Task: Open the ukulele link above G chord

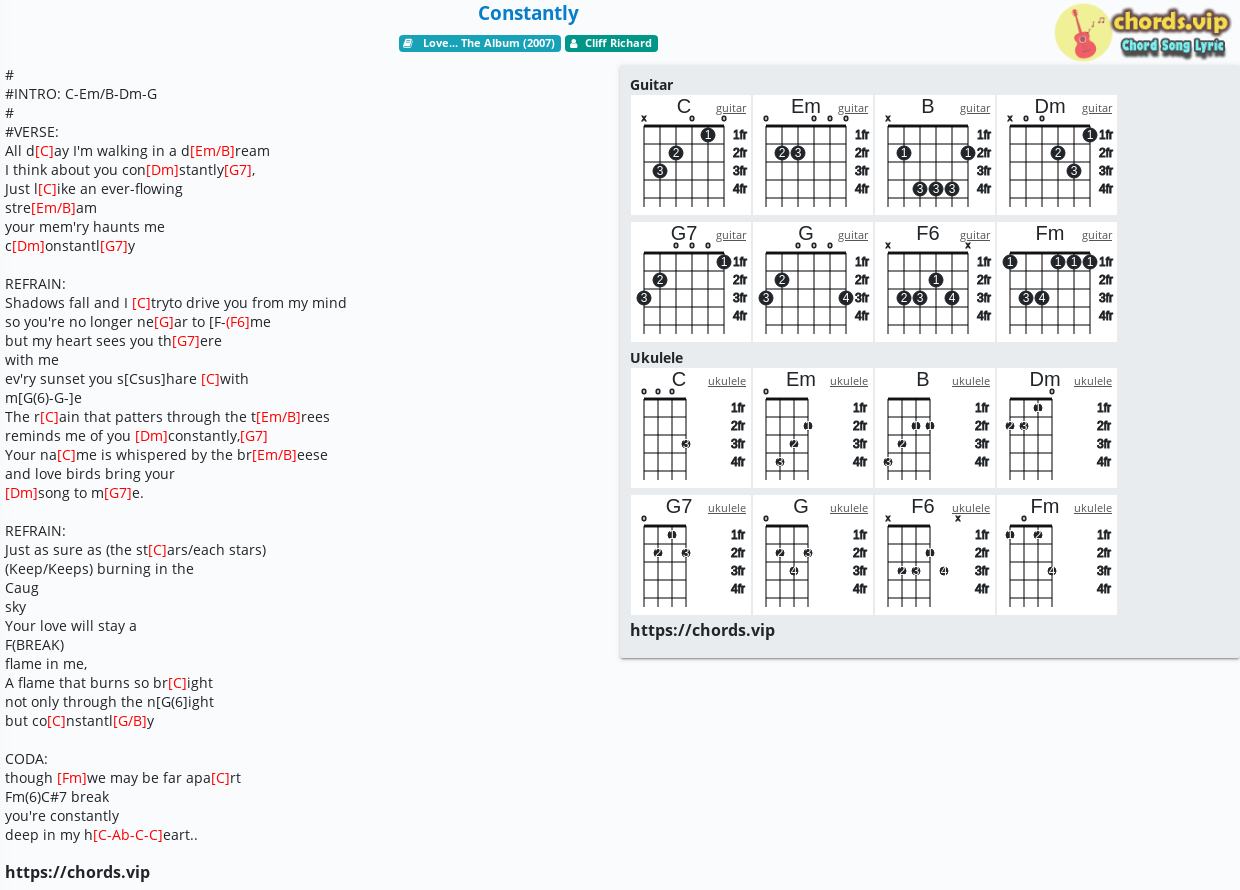Action: [x=849, y=508]
